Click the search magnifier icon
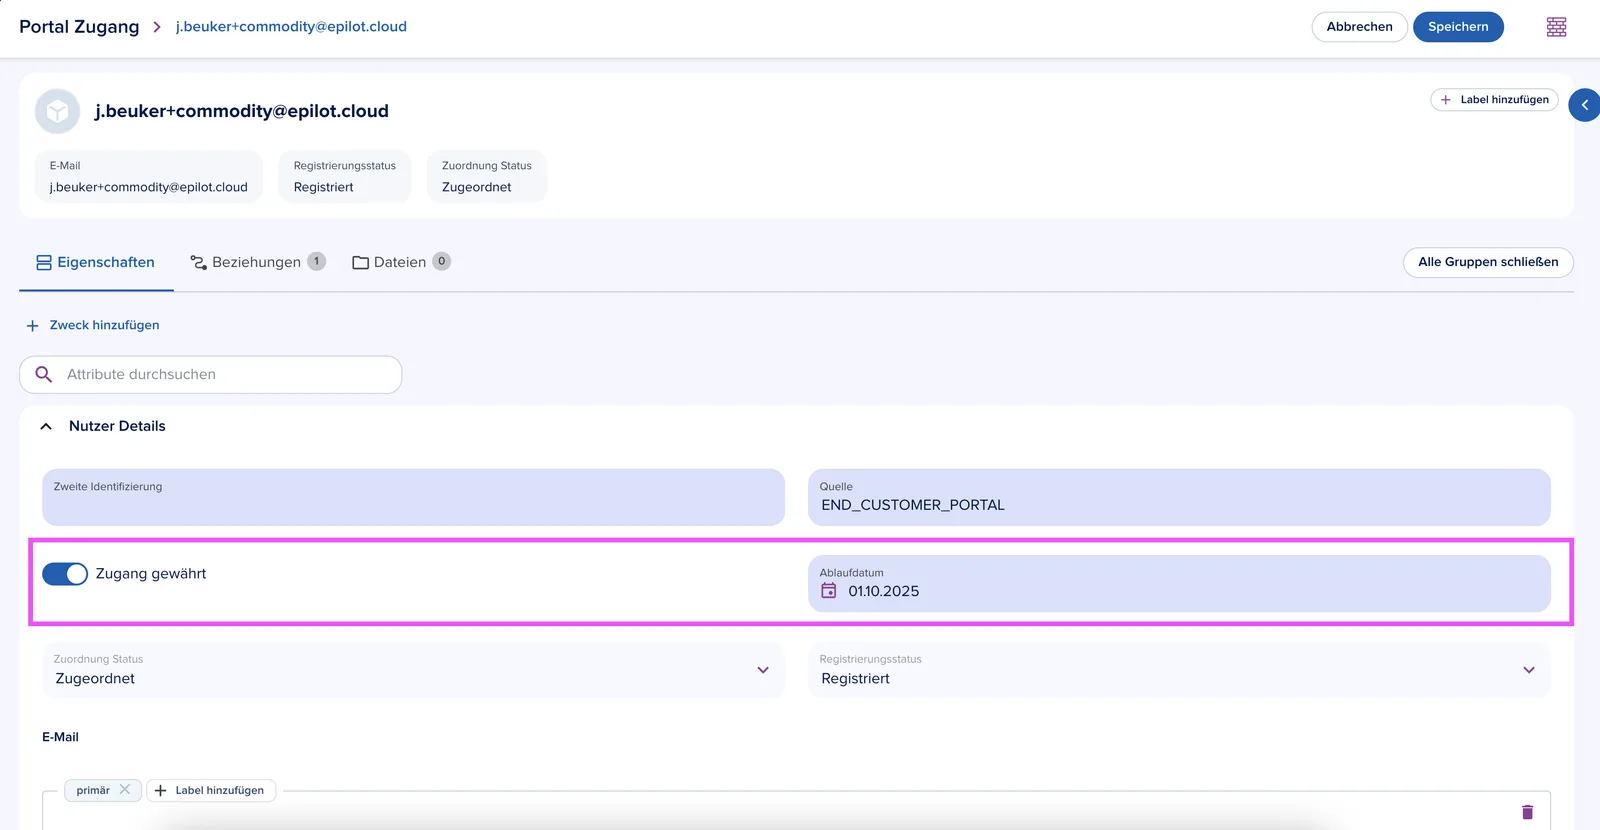Screen dimensions: 1600x830 point(43,374)
